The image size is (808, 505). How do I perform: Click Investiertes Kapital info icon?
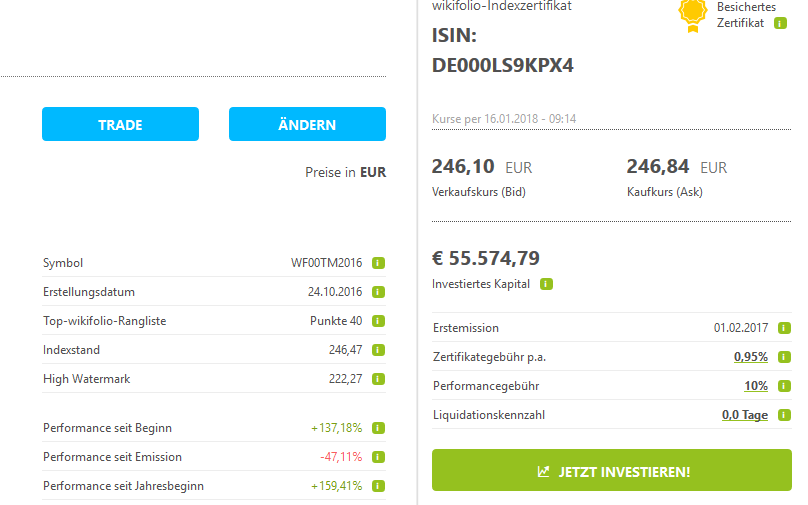(546, 284)
